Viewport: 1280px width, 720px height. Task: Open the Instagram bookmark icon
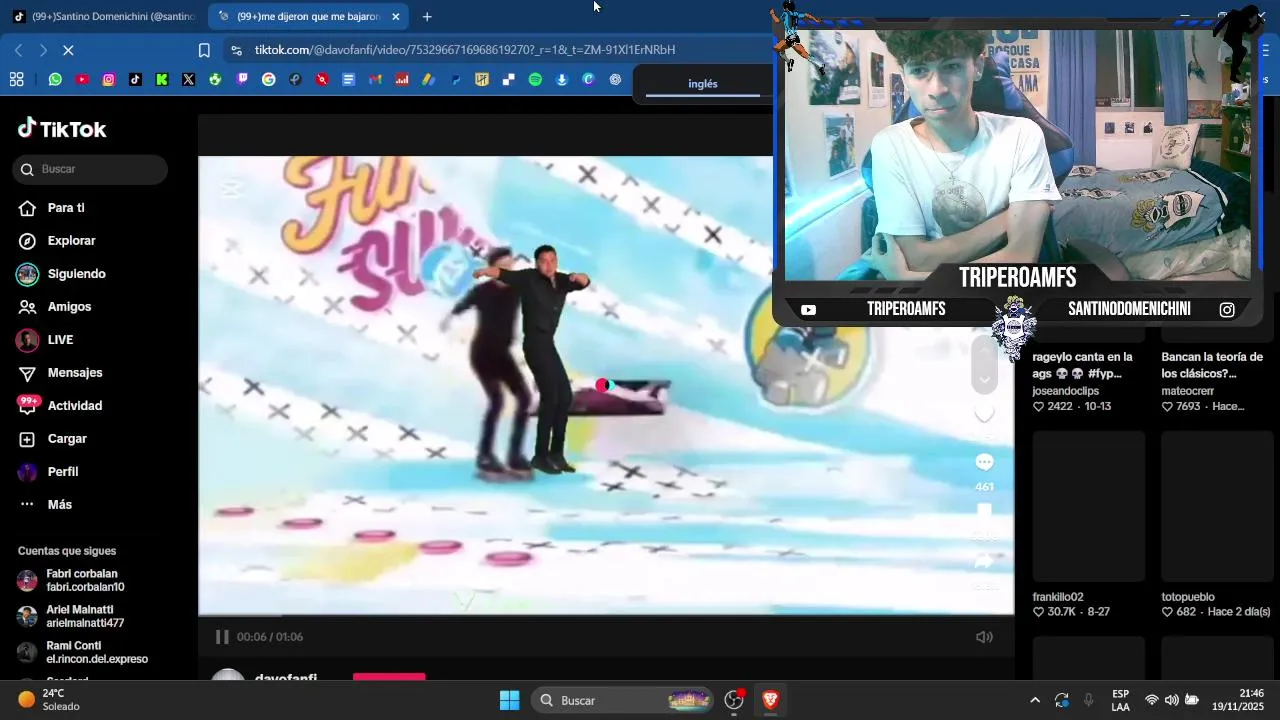pyautogui.click(x=108, y=80)
